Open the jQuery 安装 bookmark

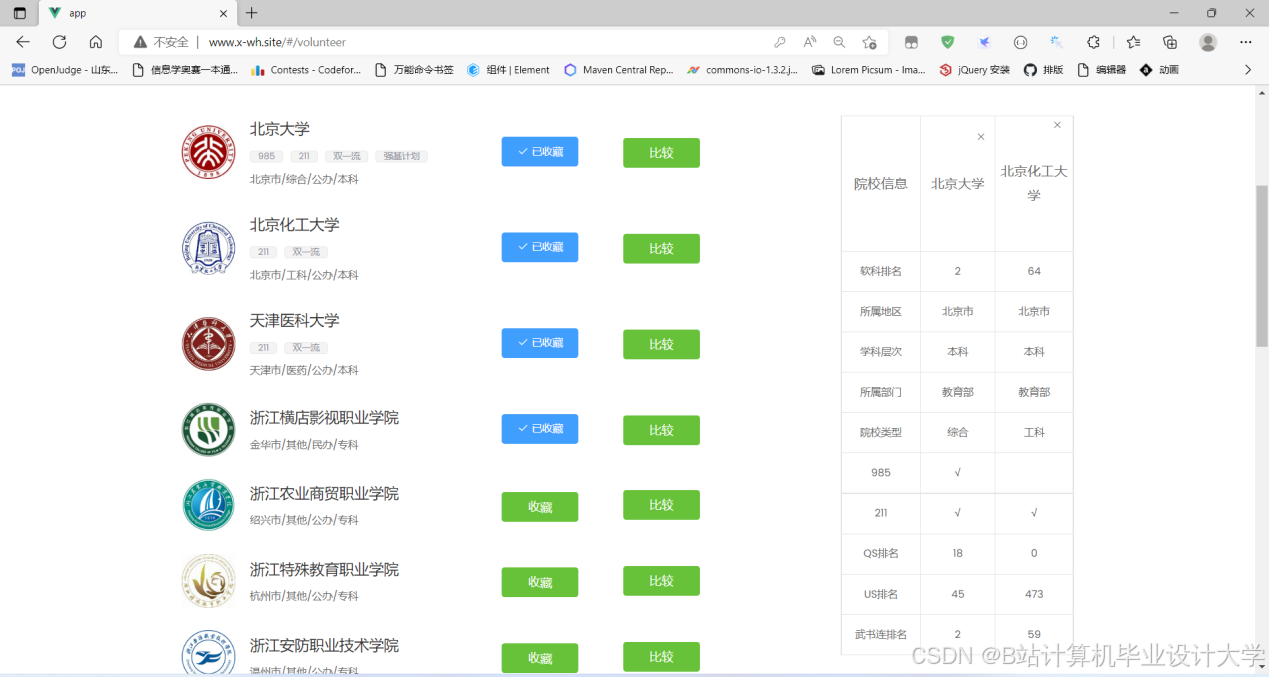[975, 70]
